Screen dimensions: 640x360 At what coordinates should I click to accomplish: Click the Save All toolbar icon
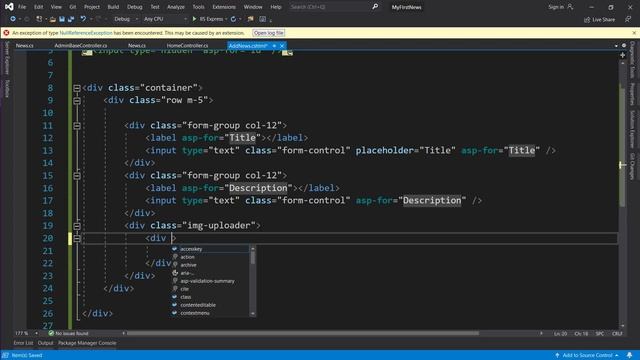[71, 19]
